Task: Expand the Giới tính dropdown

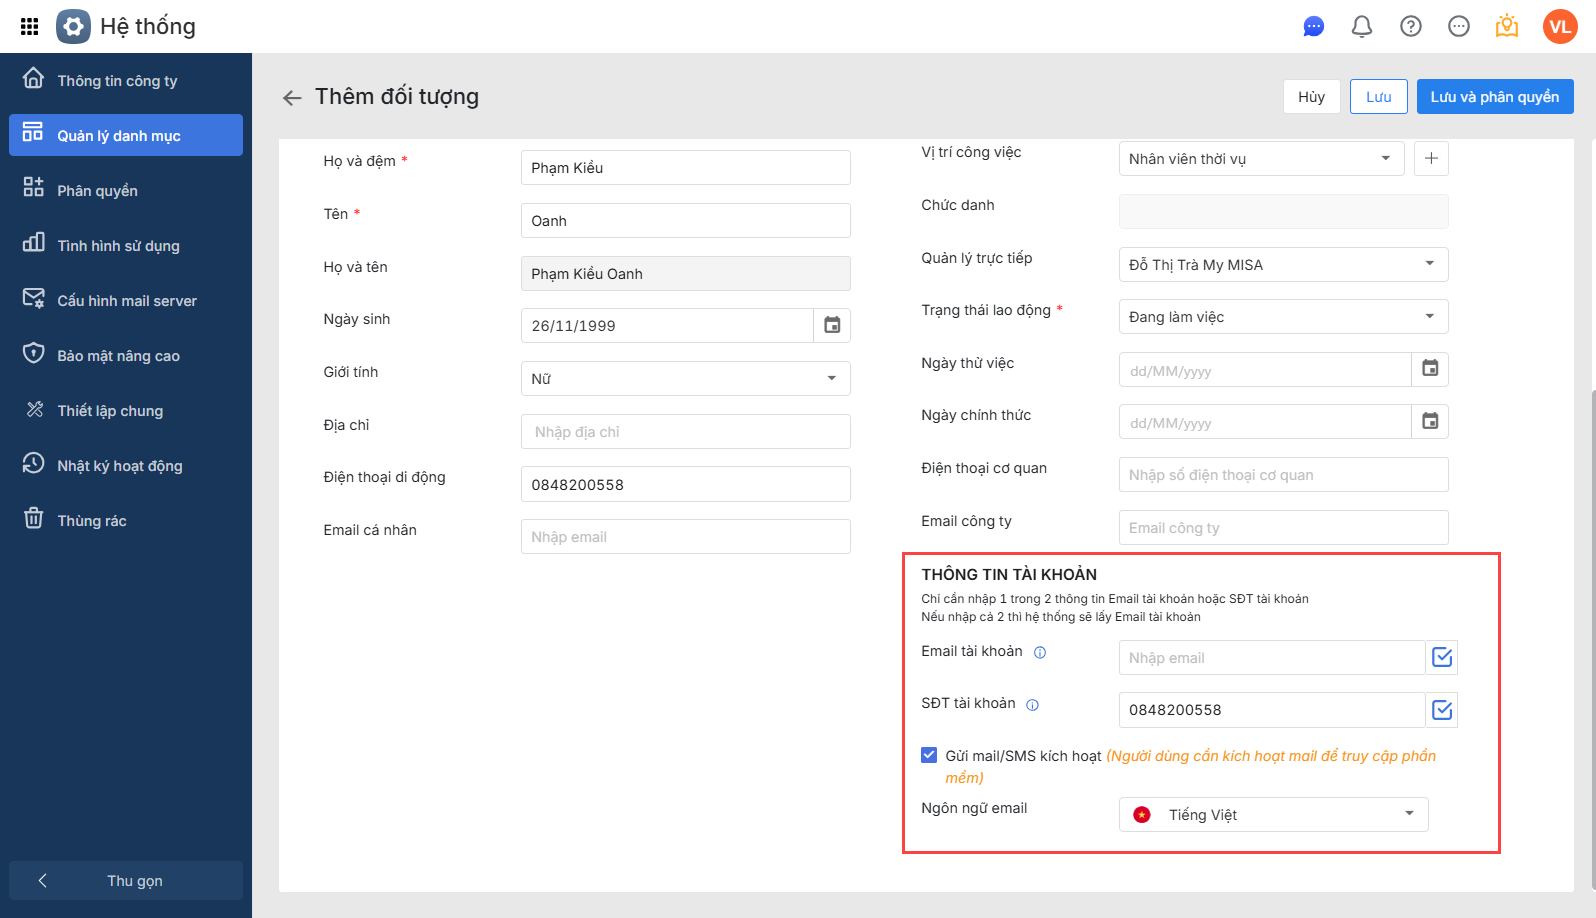Action: 685,378
